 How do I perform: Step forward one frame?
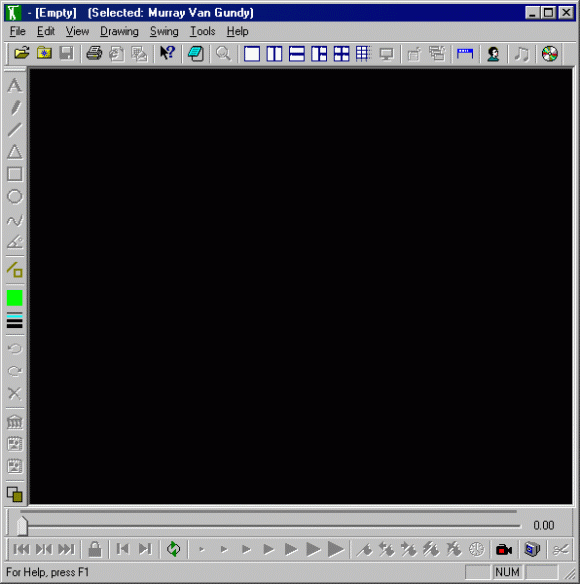(145, 549)
